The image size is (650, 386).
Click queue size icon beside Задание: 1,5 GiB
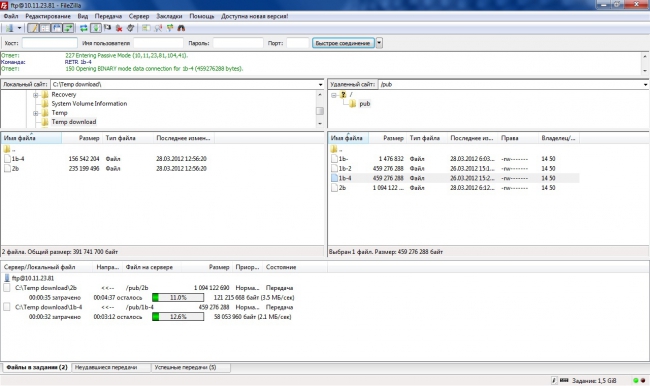[564, 380]
